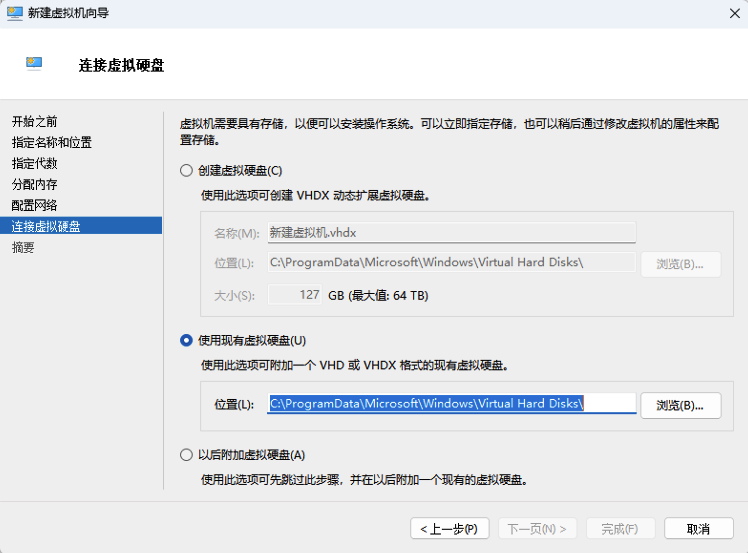Click the virtual disk header icon
The height and width of the screenshot is (553, 748).
(x=35, y=64)
